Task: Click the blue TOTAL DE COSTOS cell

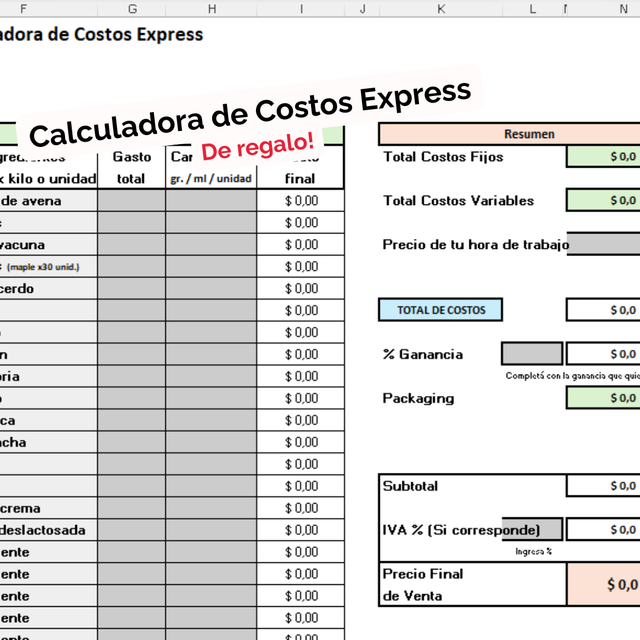Action: coord(441,310)
